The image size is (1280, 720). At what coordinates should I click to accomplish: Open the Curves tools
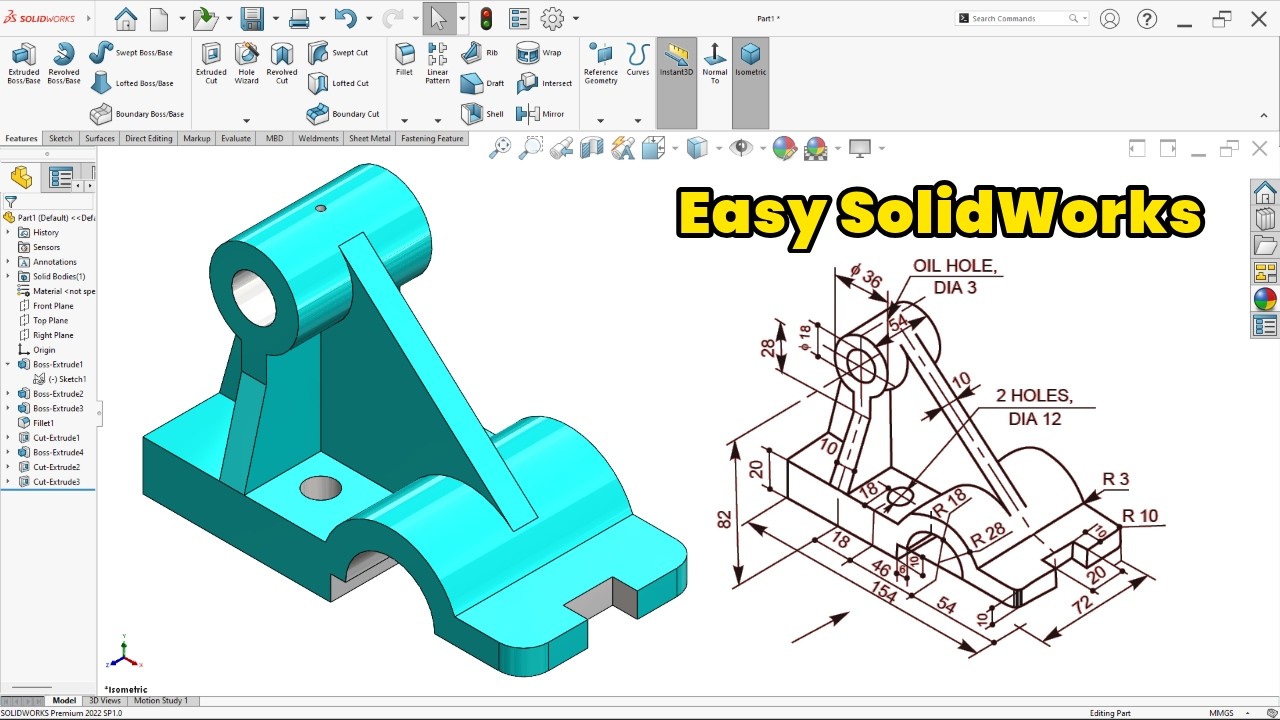638,60
